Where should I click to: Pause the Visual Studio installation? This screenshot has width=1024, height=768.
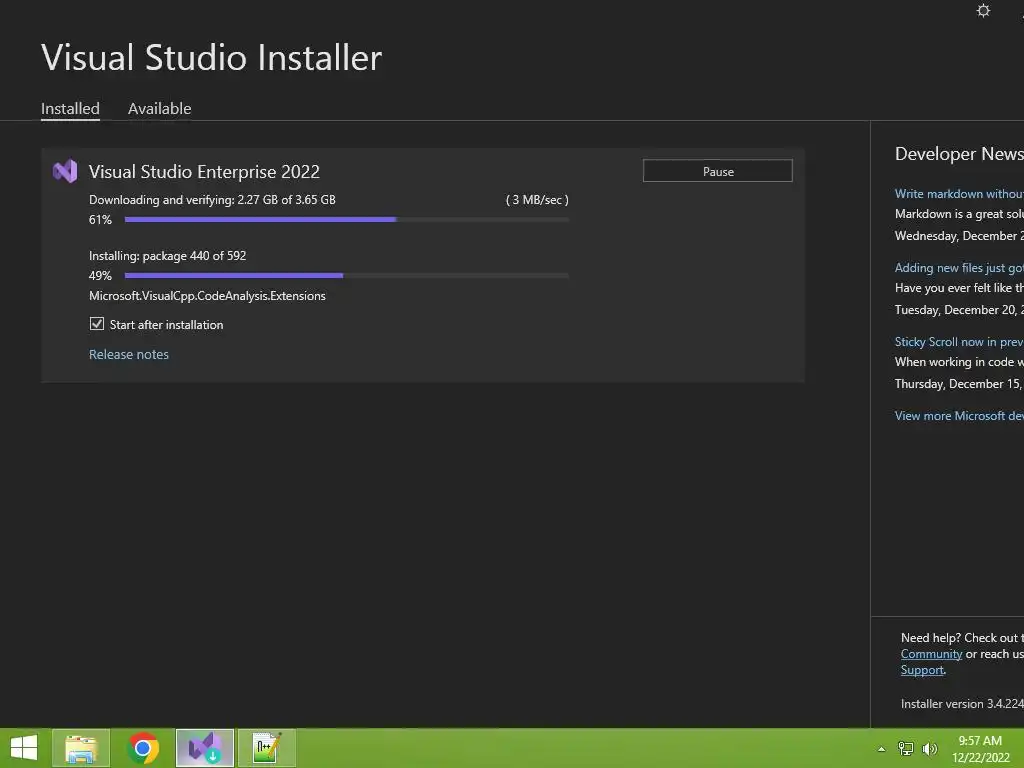pos(718,171)
